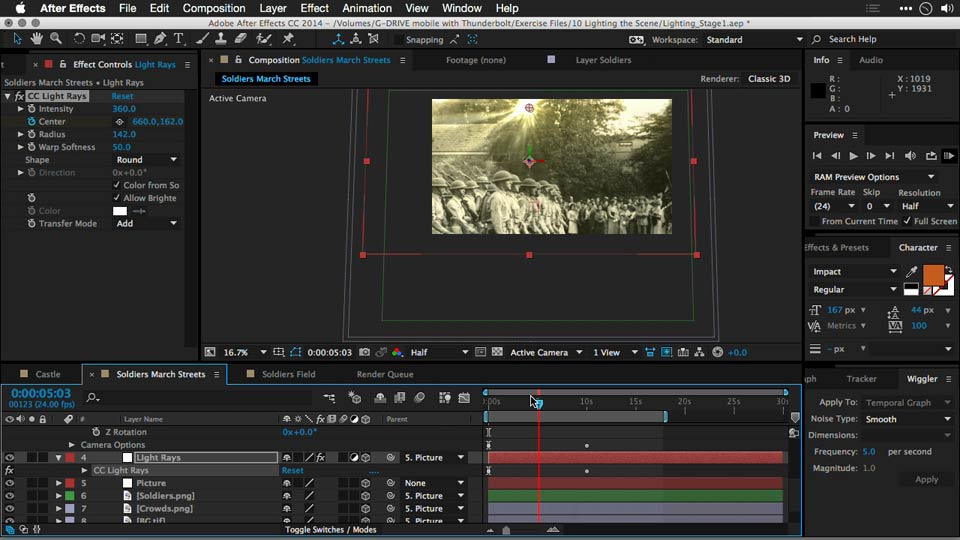Take a snapshot with camera icon
The height and width of the screenshot is (540, 960).
364,352
